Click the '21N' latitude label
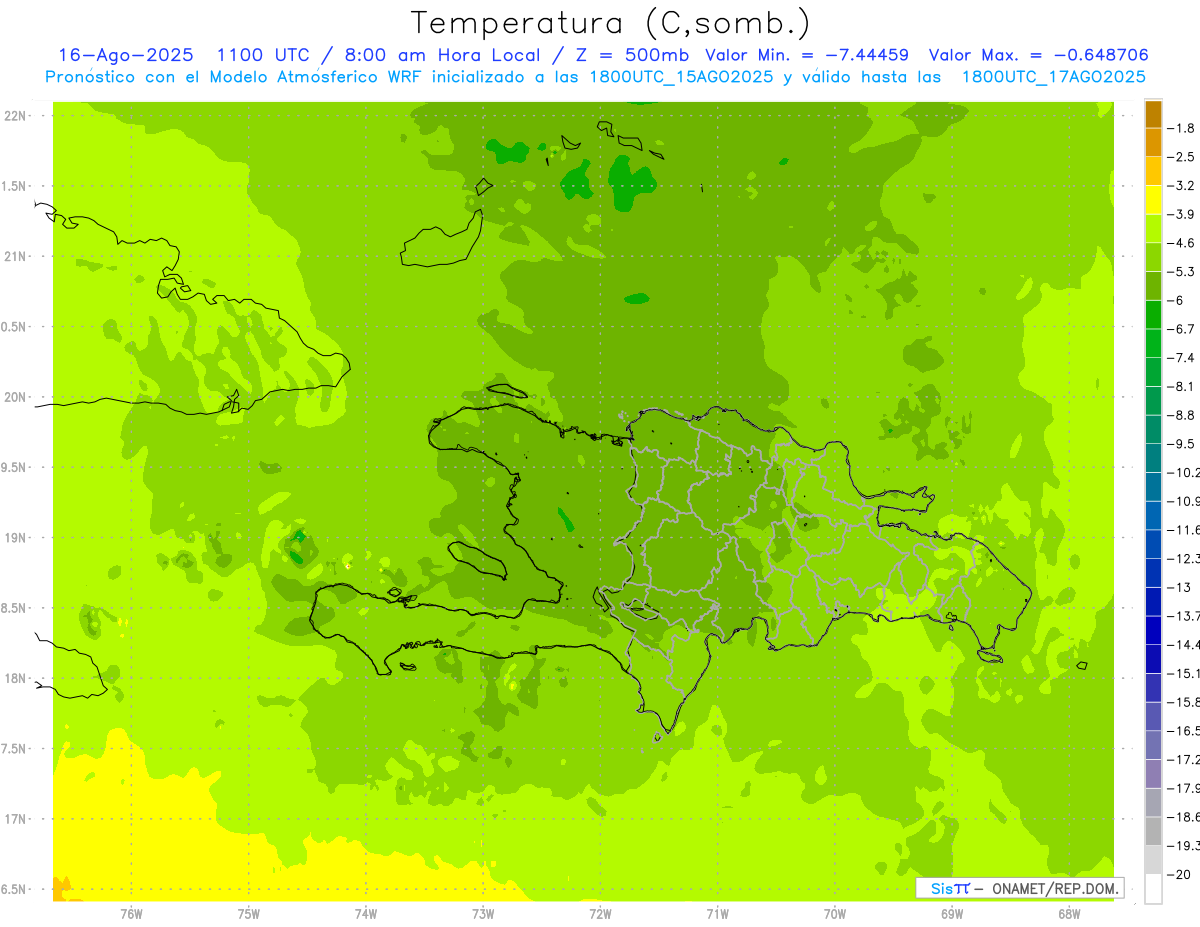 pyautogui.click(x=16, y=257)
